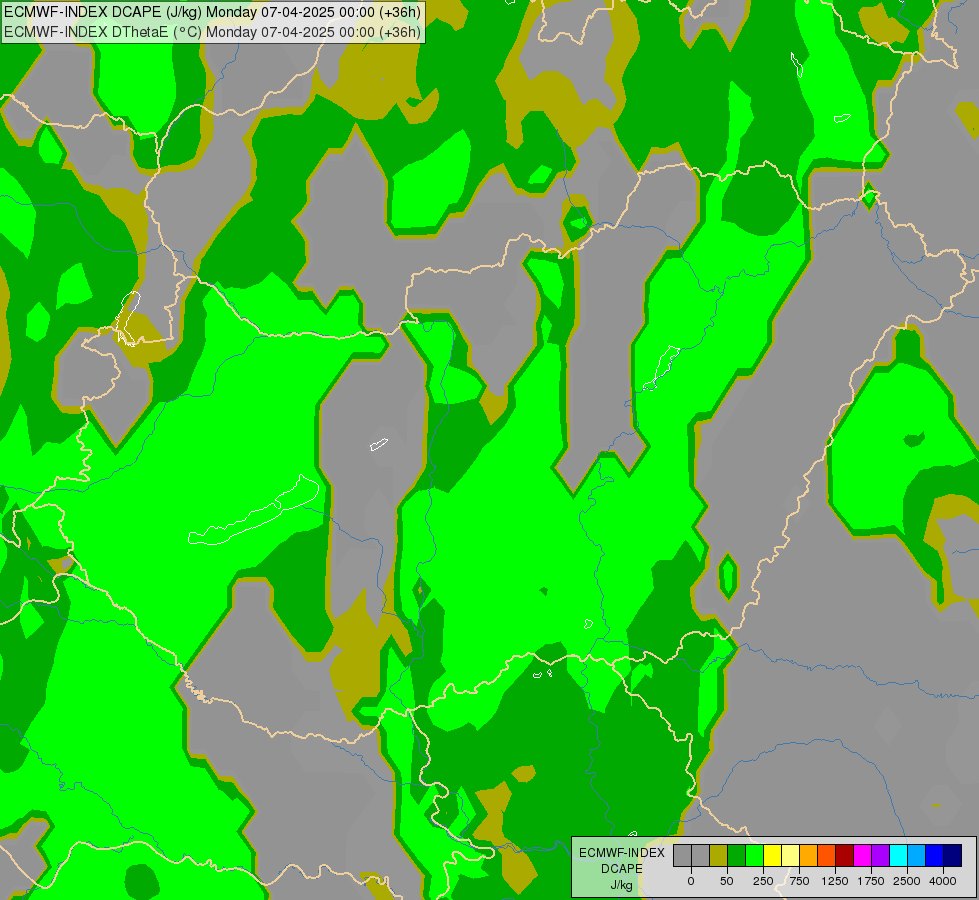This screenshot has height=900, width=979.
Task: Select the amber orange legend swatch
Action: [809, 855]
